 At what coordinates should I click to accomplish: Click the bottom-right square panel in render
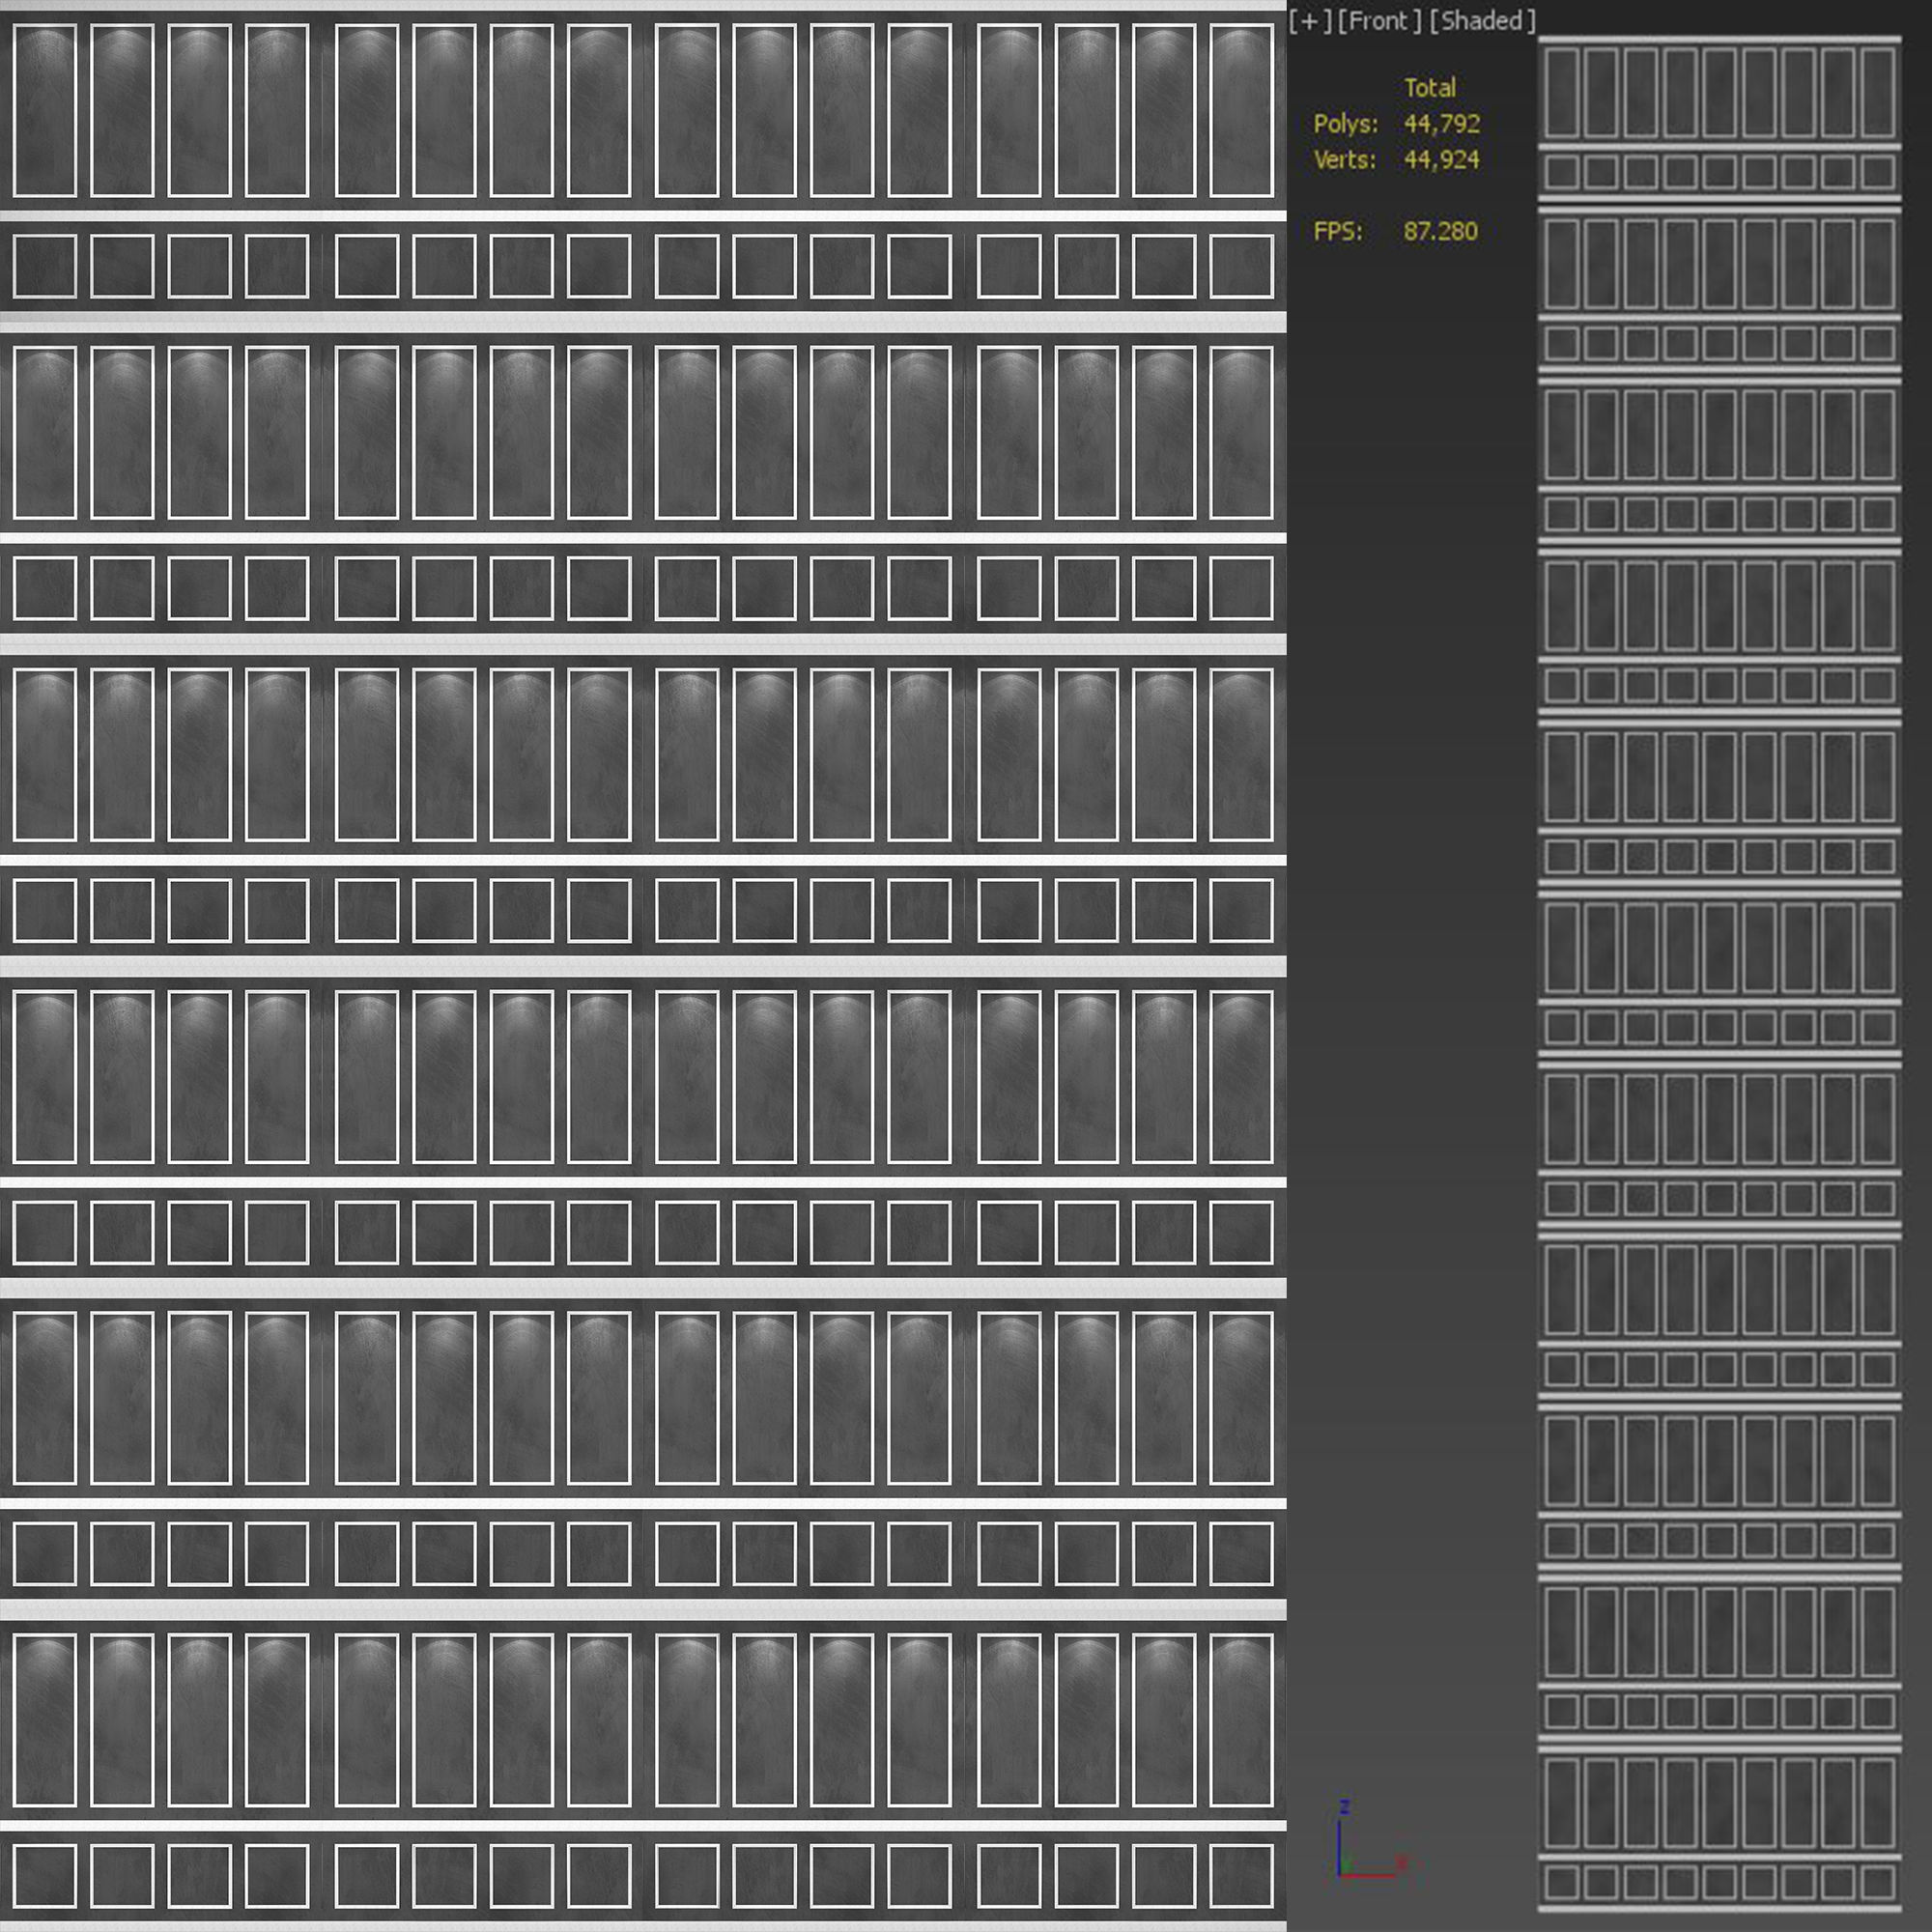click(1241, 1876)
